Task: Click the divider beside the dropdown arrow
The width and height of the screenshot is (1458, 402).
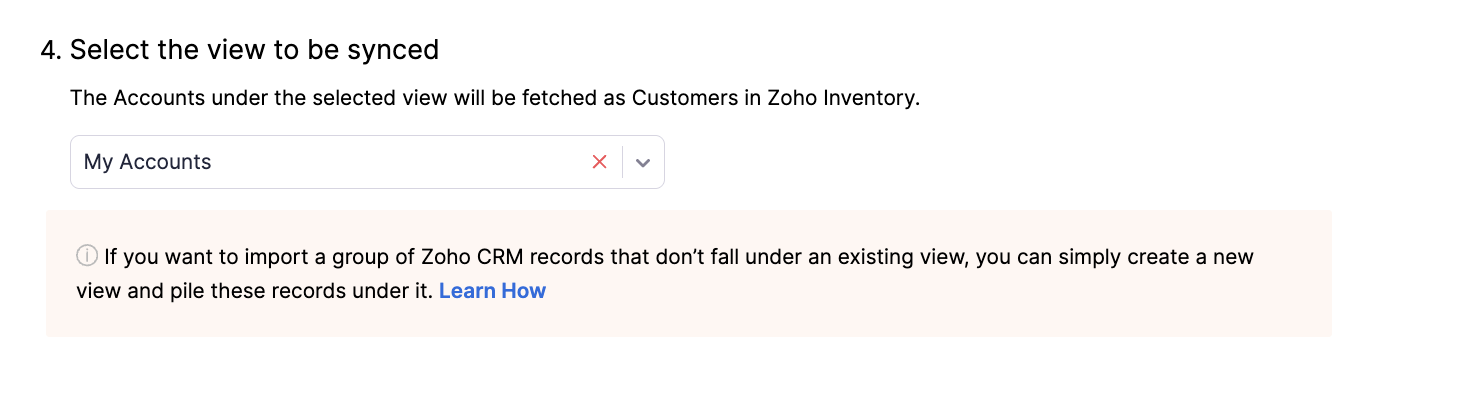Action: point(623,162)
